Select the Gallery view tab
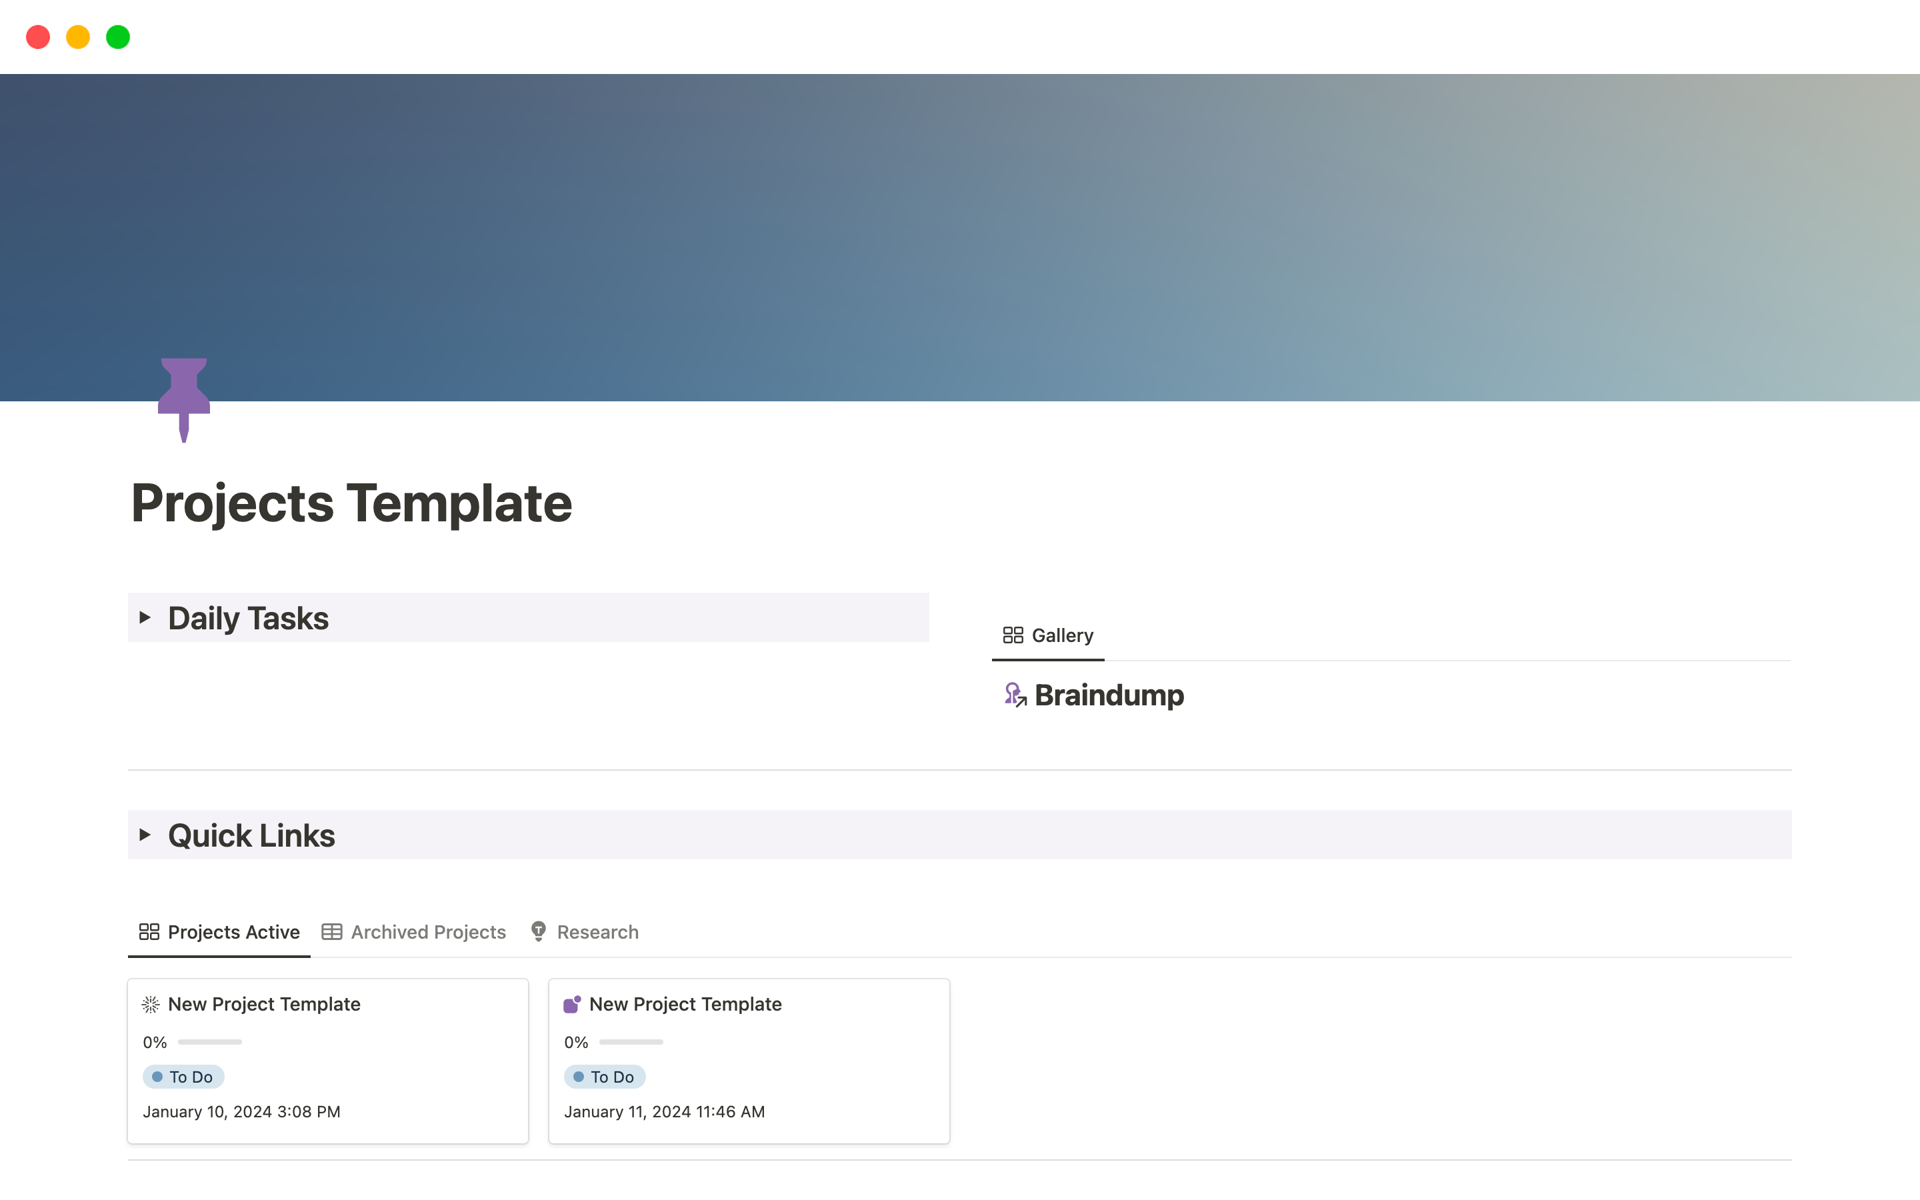 pyautogui.click(x=1061, y=636)
